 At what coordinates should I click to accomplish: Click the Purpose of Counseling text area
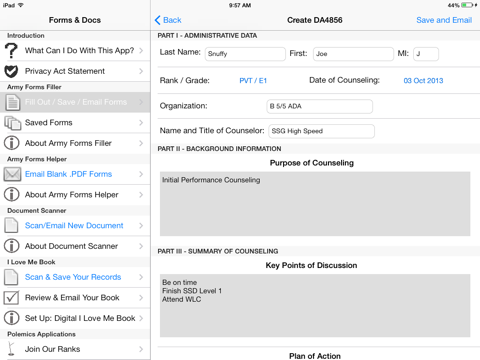coord(315,204)
